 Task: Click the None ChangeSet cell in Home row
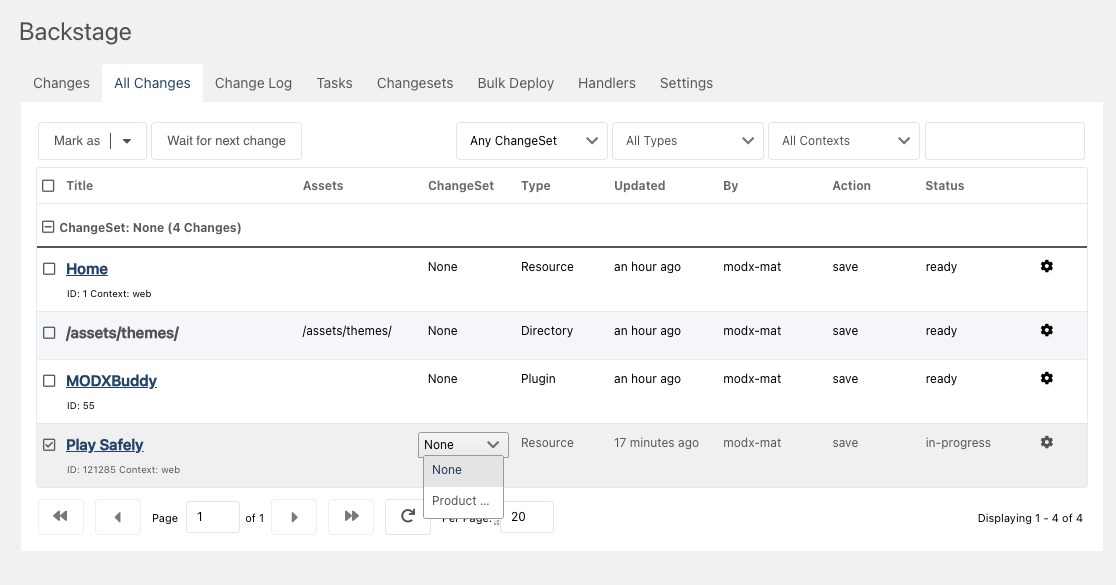click(443, 267)
